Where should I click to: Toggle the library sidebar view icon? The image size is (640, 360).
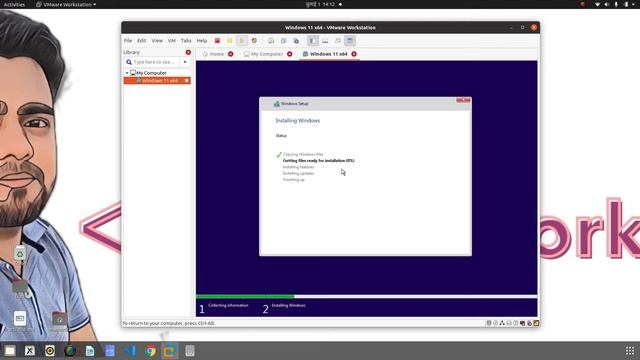tap(312, 41)
